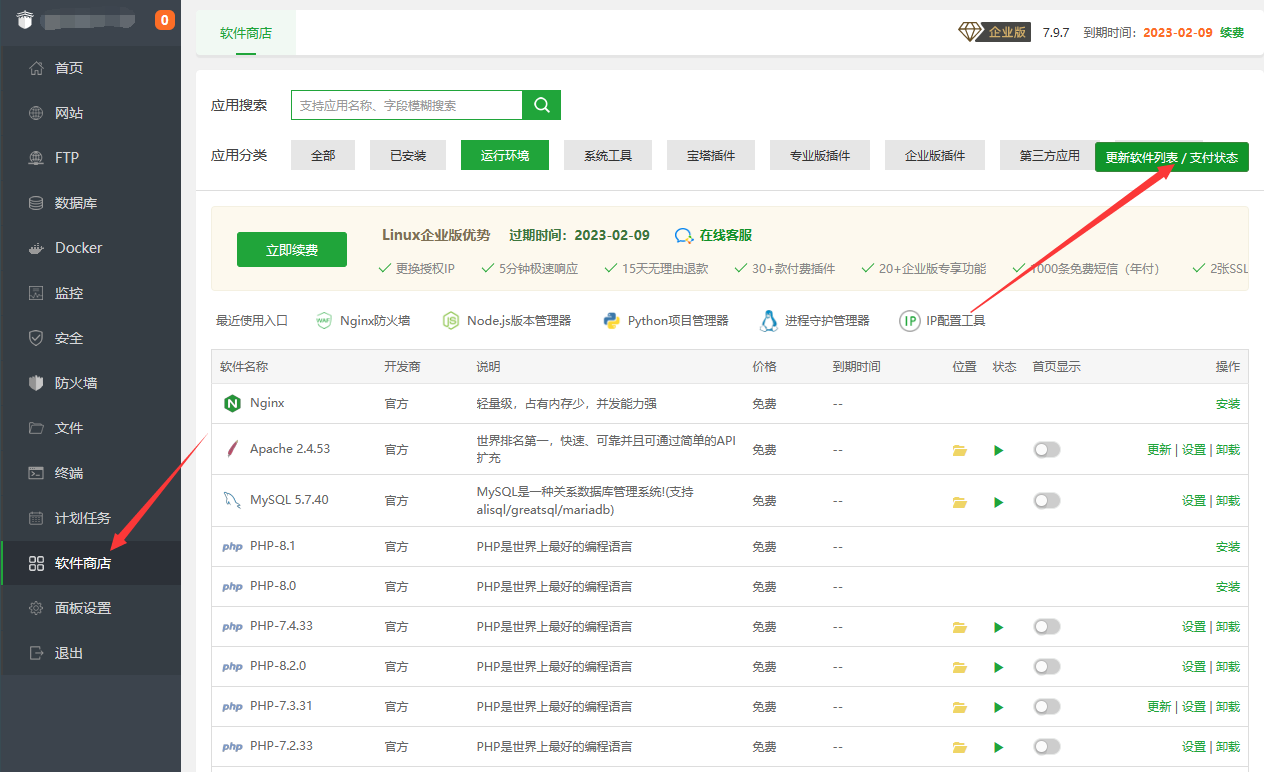Select the 全部 category filter
The width and height of the screenshot is (1264, 772).
[323, 155]
